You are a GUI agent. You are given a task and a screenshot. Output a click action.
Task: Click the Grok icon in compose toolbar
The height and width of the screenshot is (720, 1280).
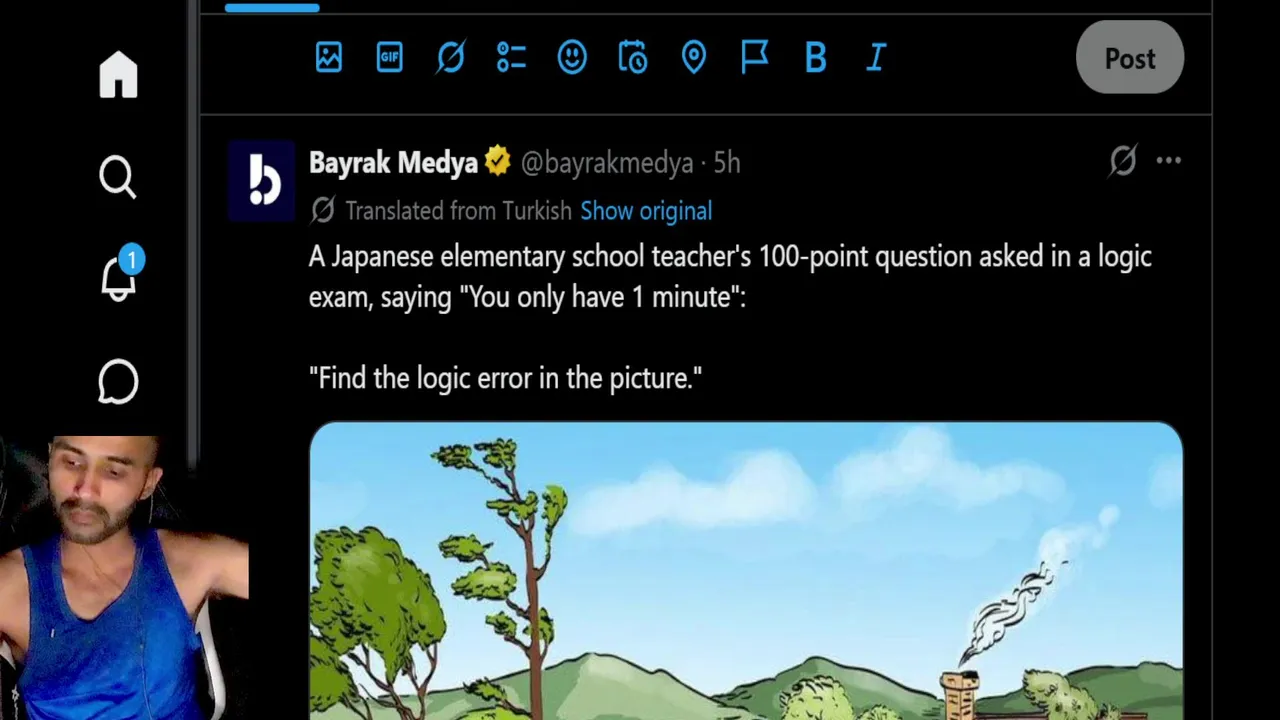[450, 57]
